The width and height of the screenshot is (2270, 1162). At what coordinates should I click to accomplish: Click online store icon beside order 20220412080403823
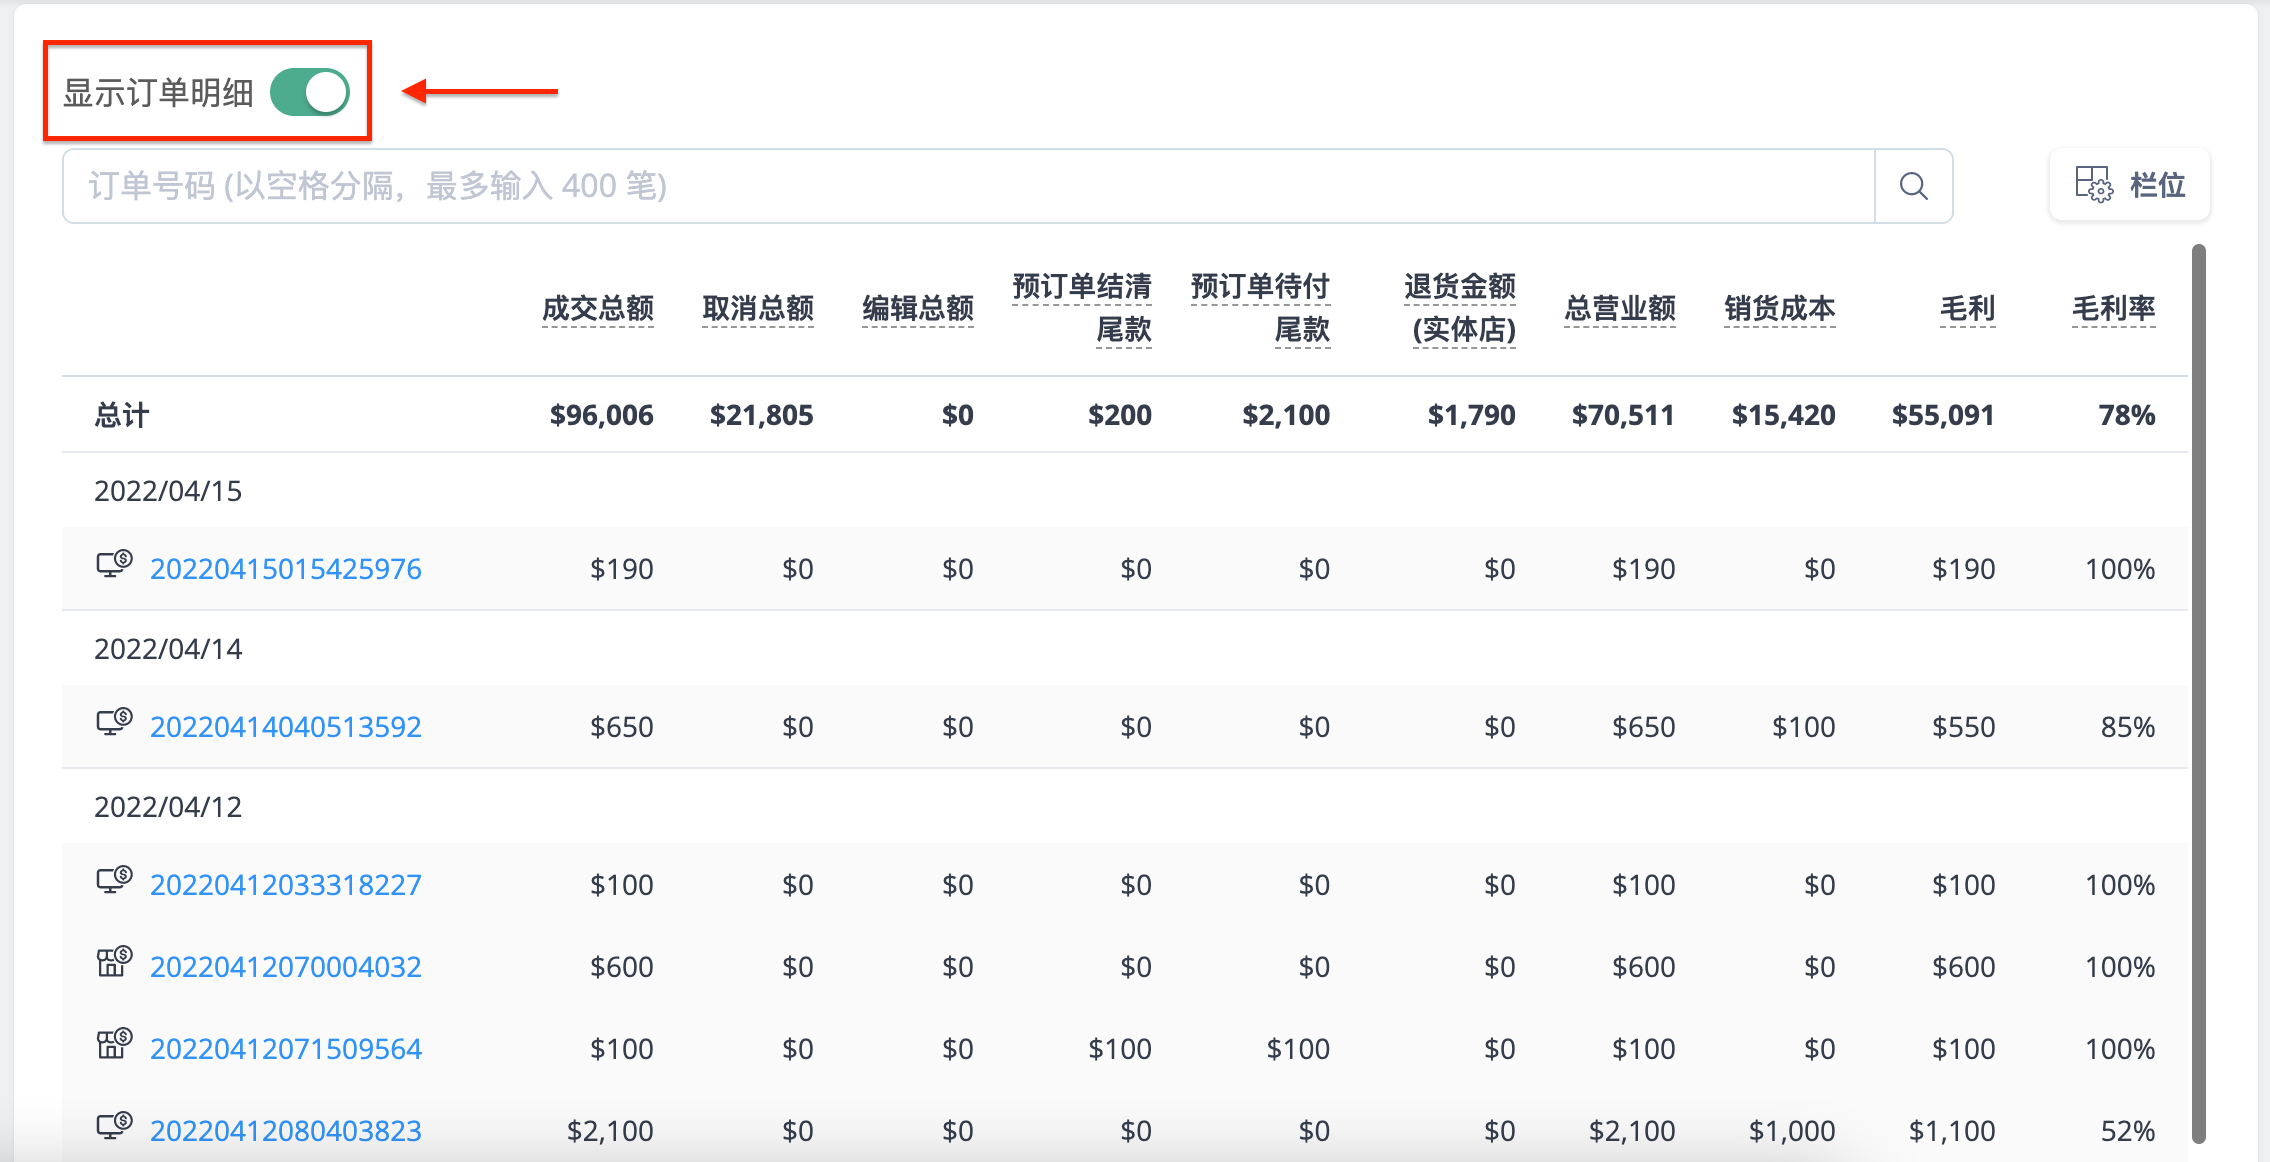click(x=114, y=1126)
